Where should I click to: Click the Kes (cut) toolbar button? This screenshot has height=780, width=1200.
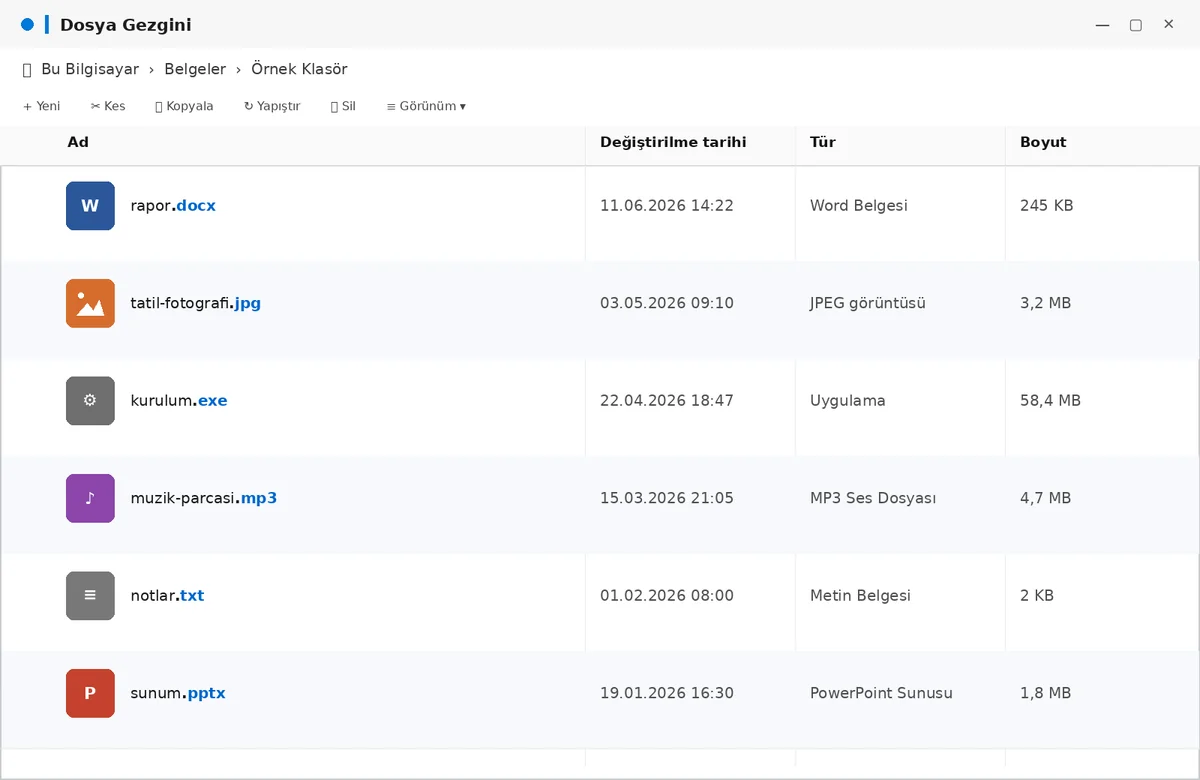coord(108,106)
